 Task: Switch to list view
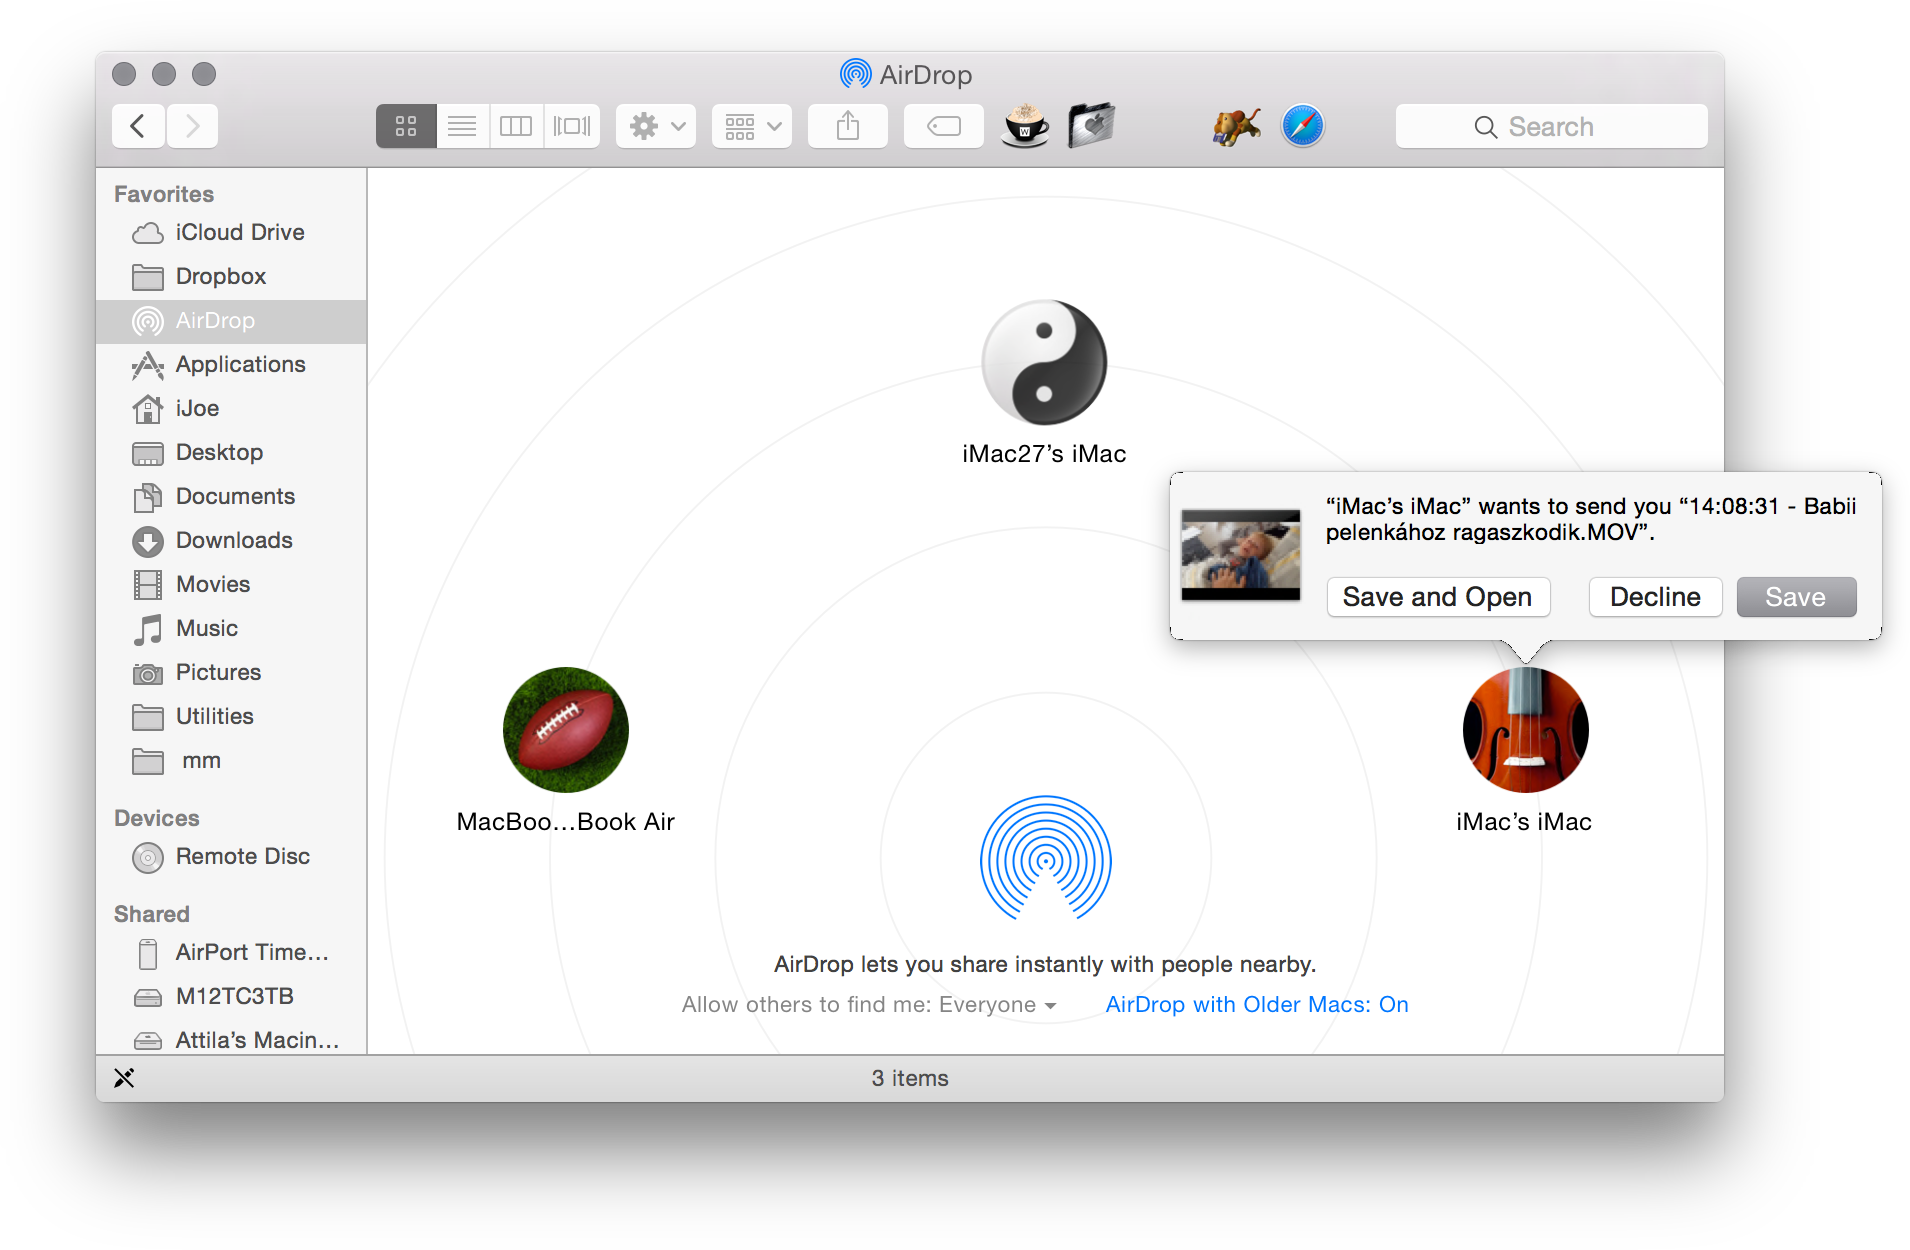click(x=462, y=126)
